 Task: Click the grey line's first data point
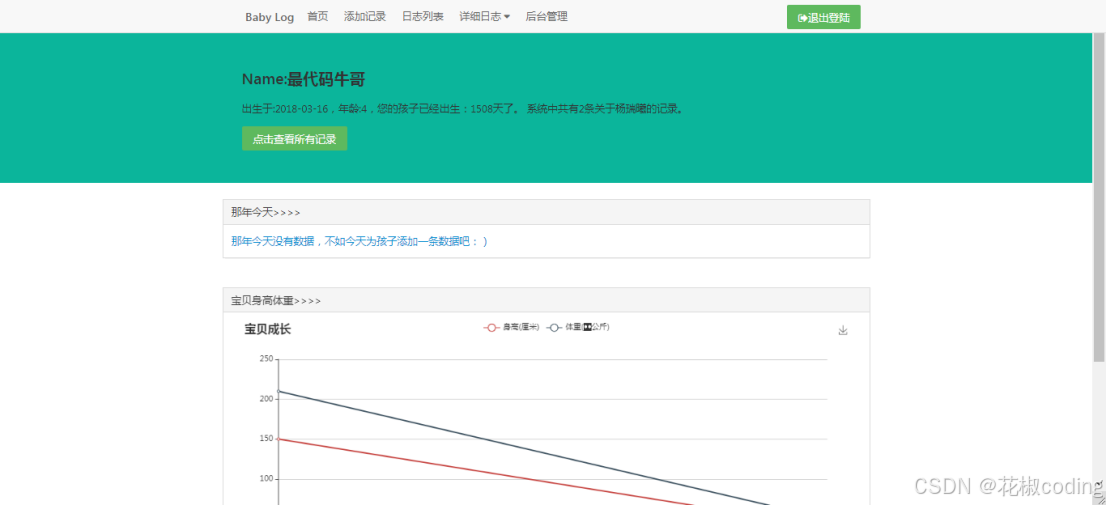tap(278, 391)
